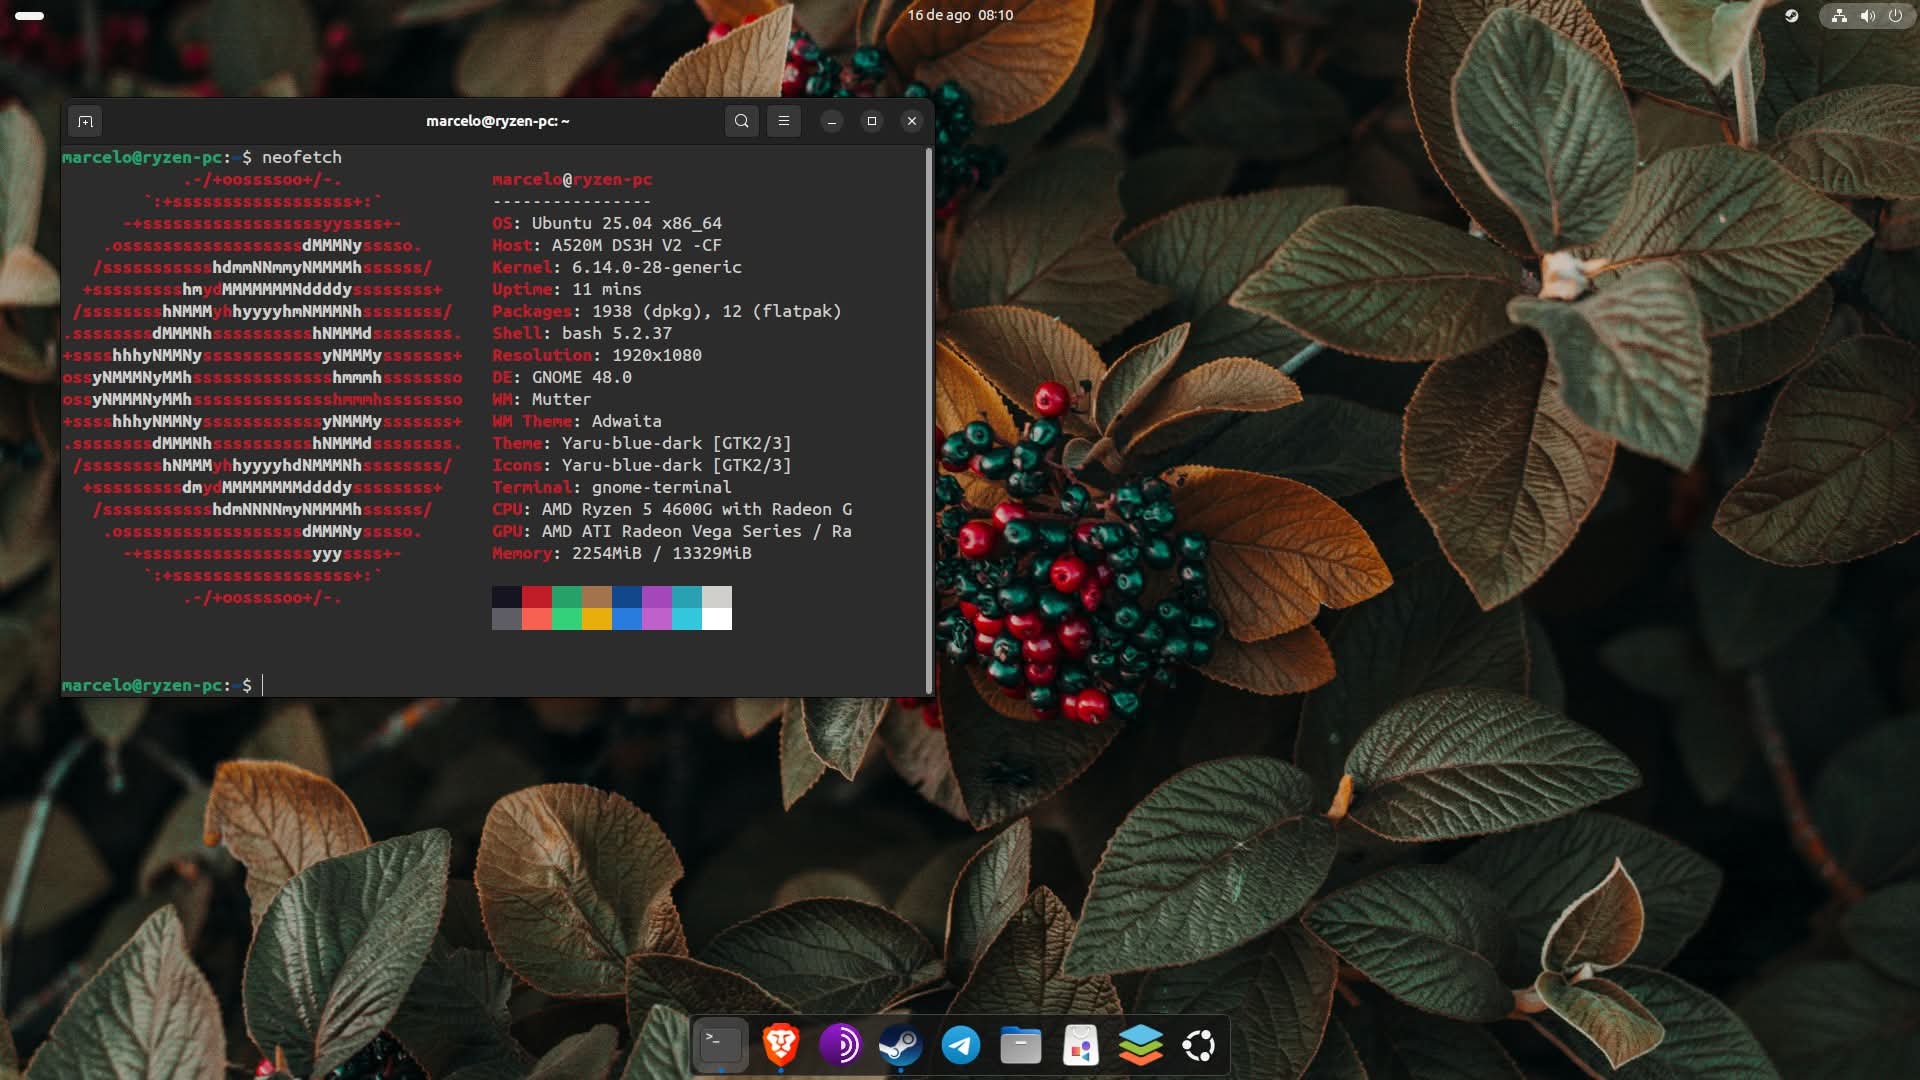Open the Files manager in dock
The image size is (1920, 1080).
click(1020, 1046)
